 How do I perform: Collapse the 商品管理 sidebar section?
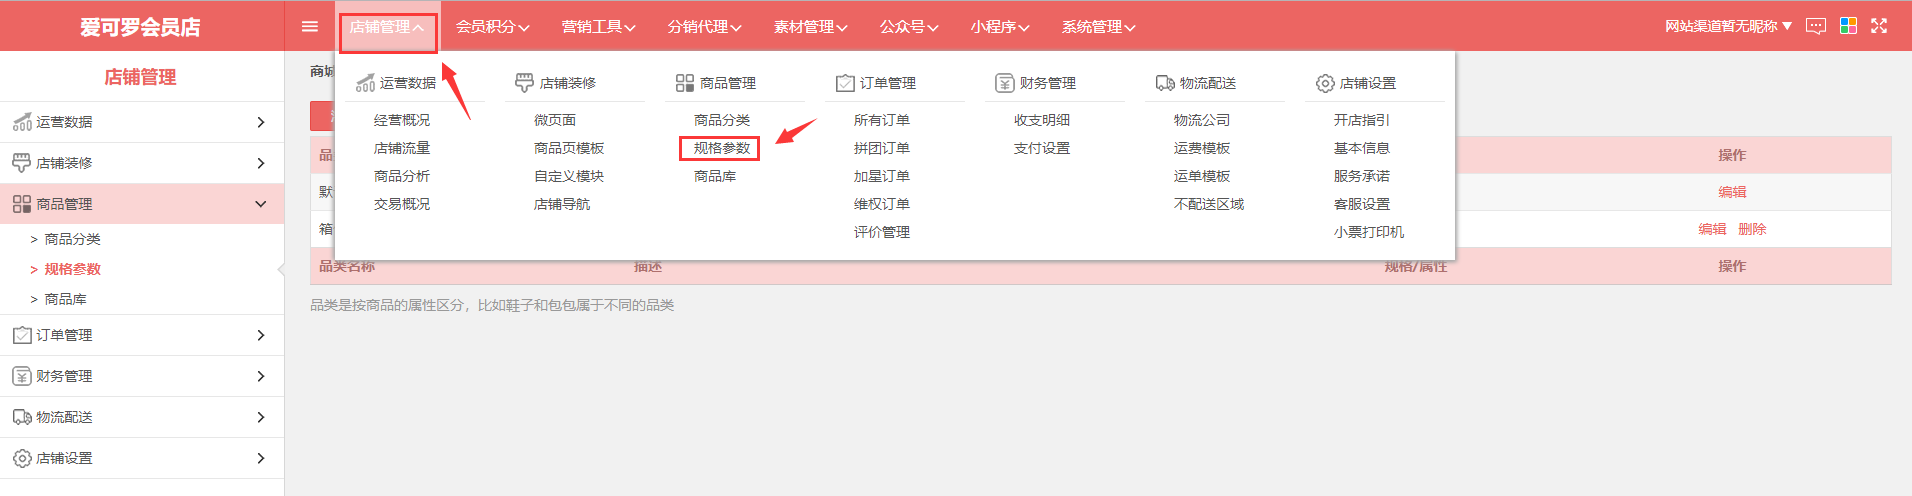[x=260, y=204]
